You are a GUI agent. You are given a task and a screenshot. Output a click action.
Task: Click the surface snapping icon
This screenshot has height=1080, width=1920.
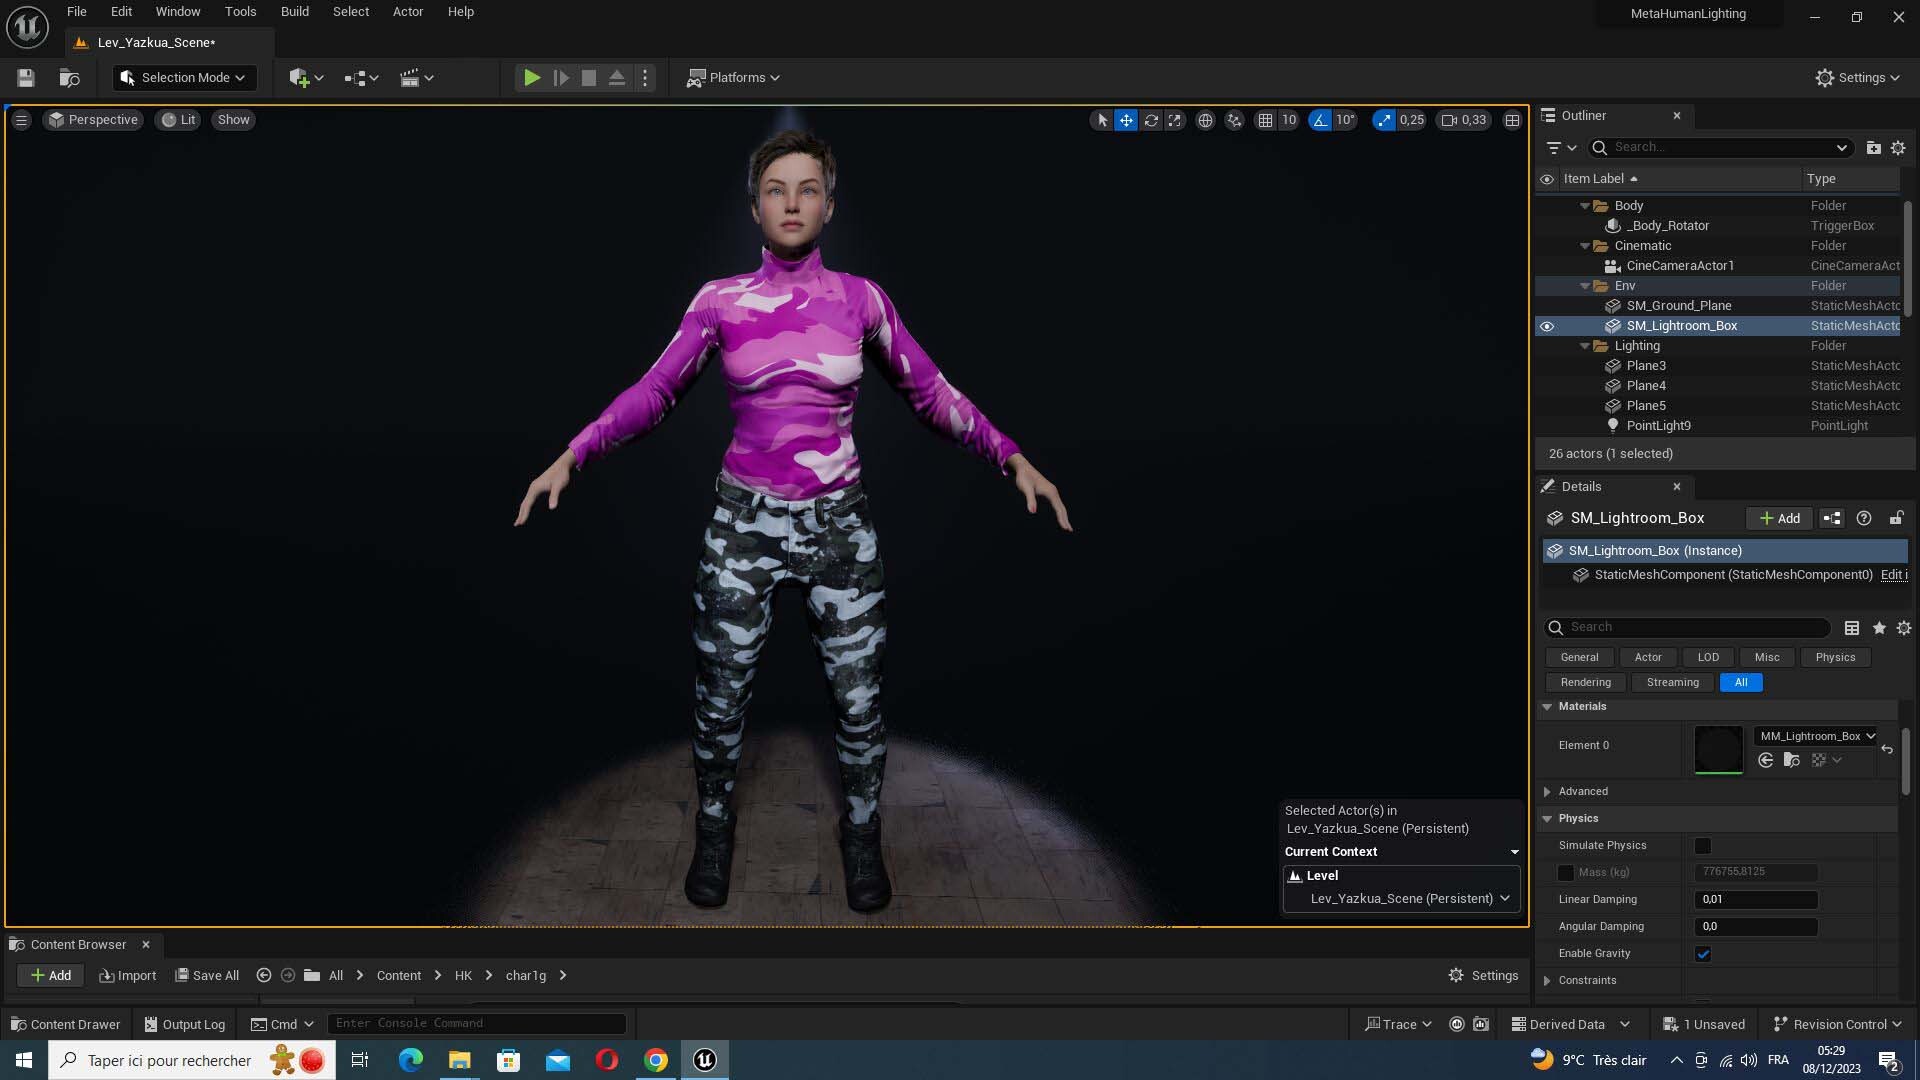(x=1235, y=120)
